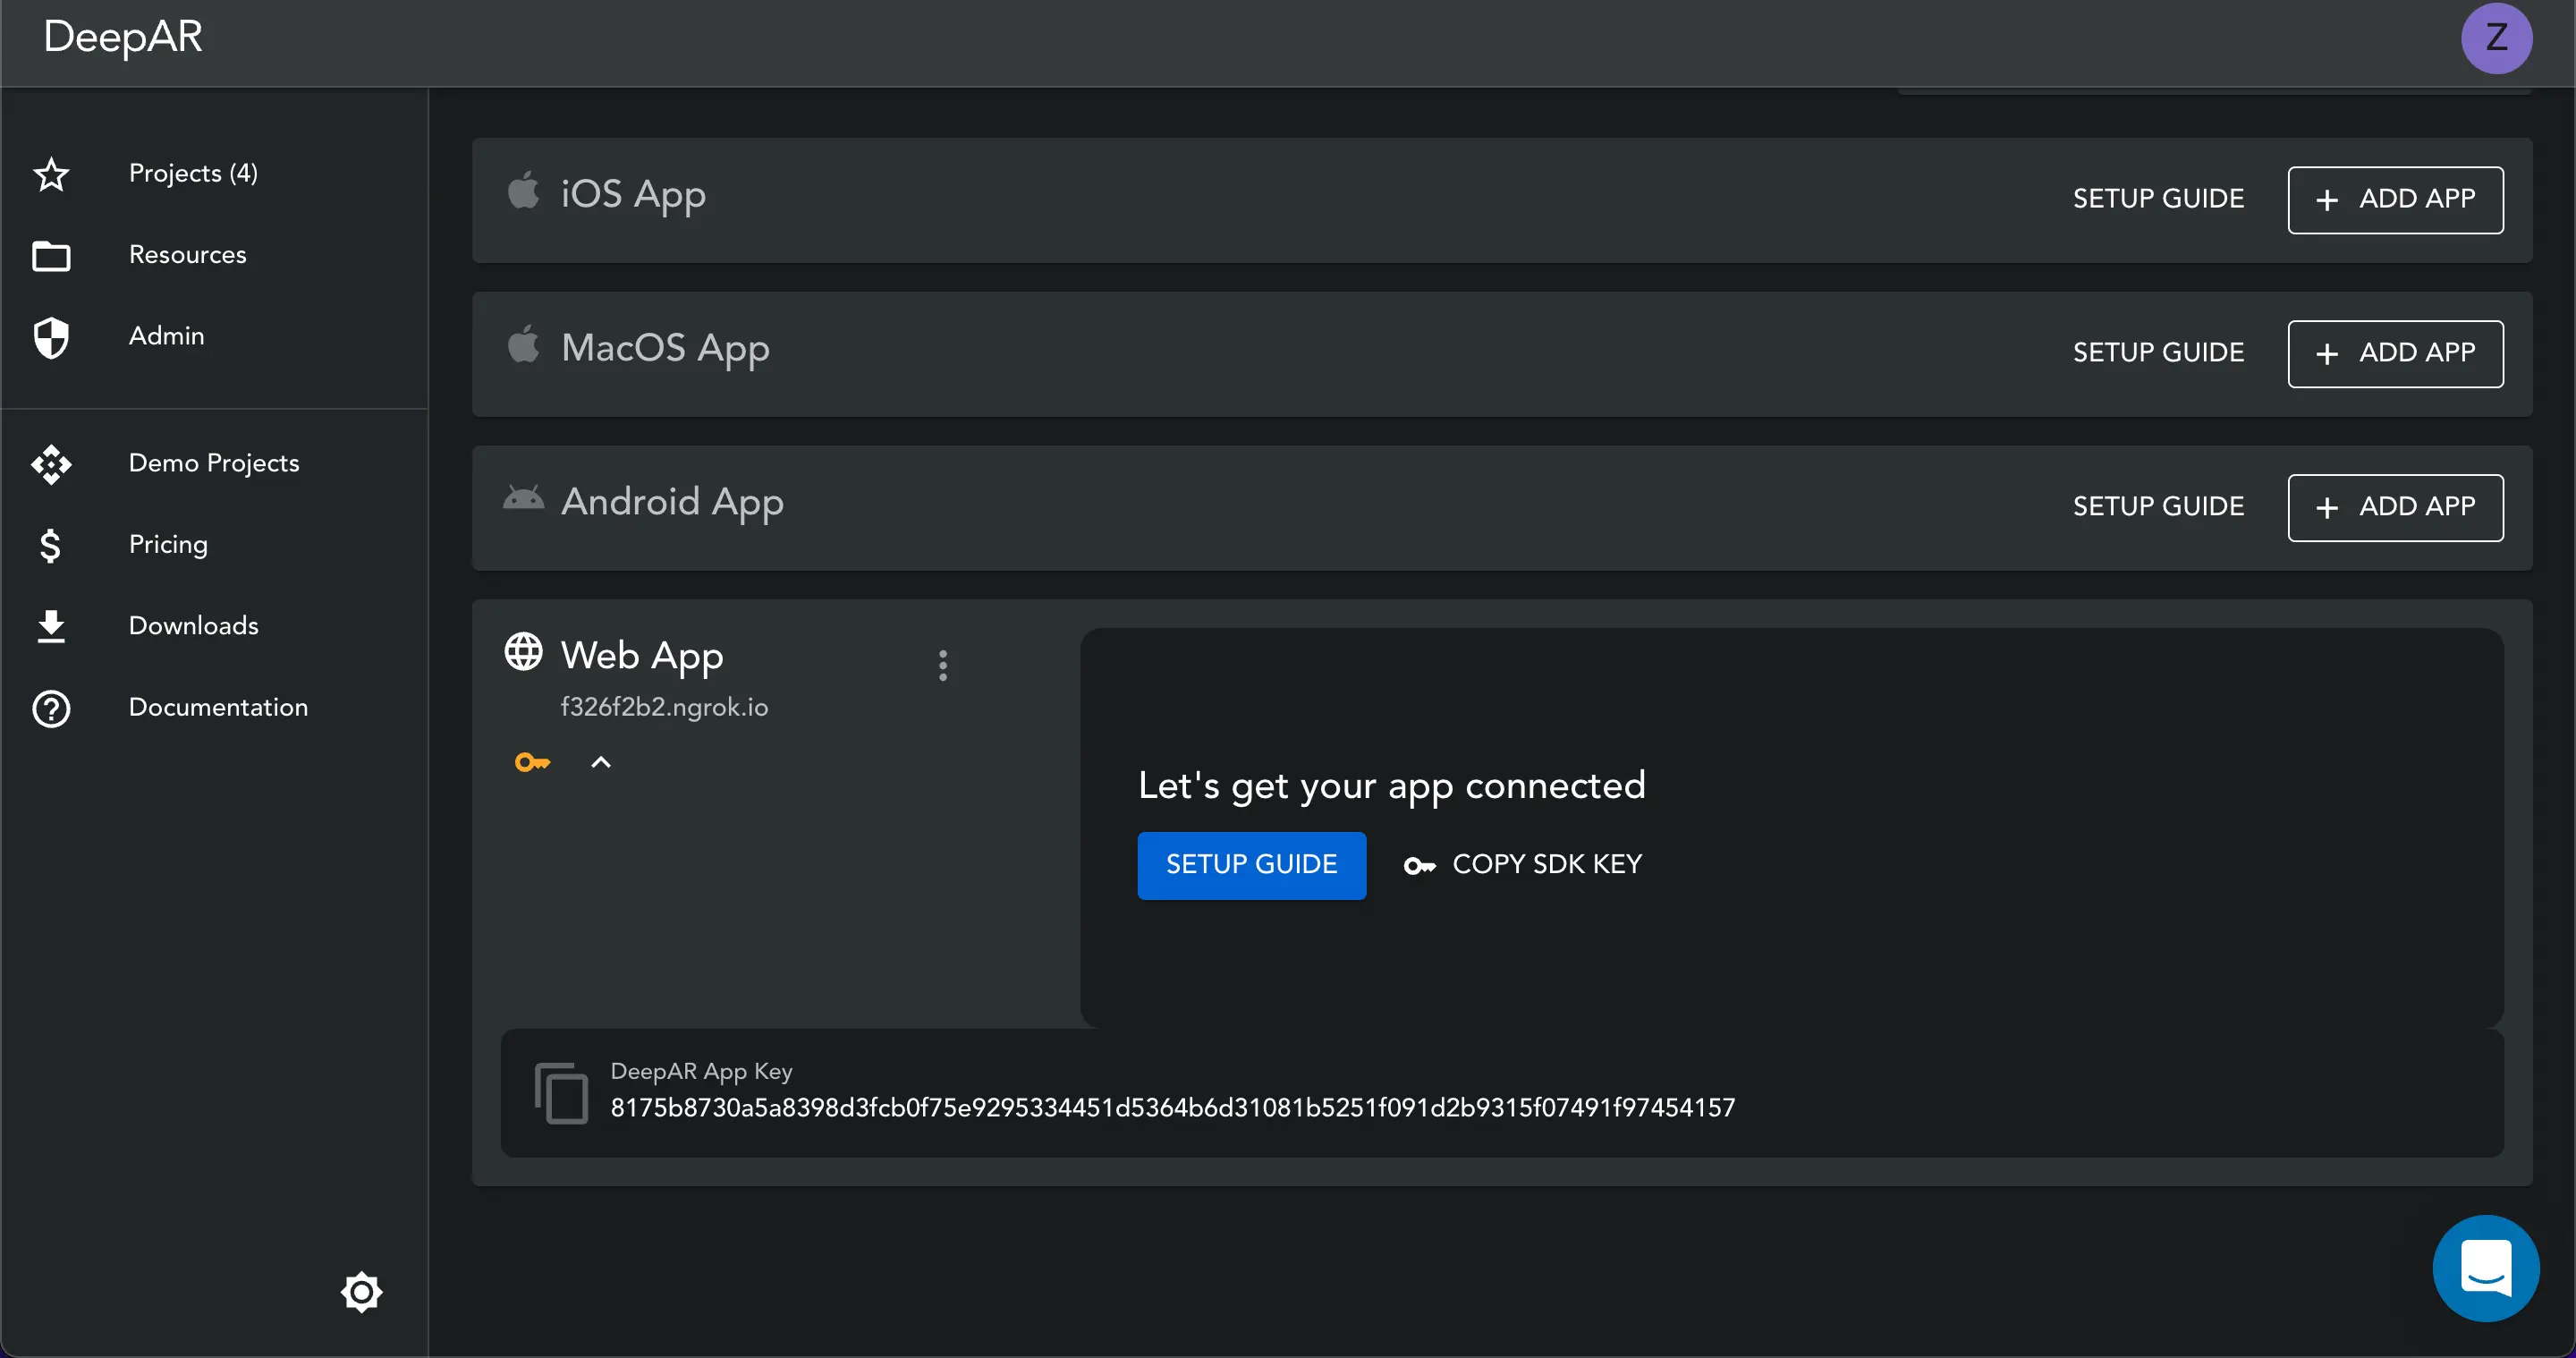Click the Demo Projects diamond icon
This screenshot has height=1358, width=2576.
click(x=51, y=464)
